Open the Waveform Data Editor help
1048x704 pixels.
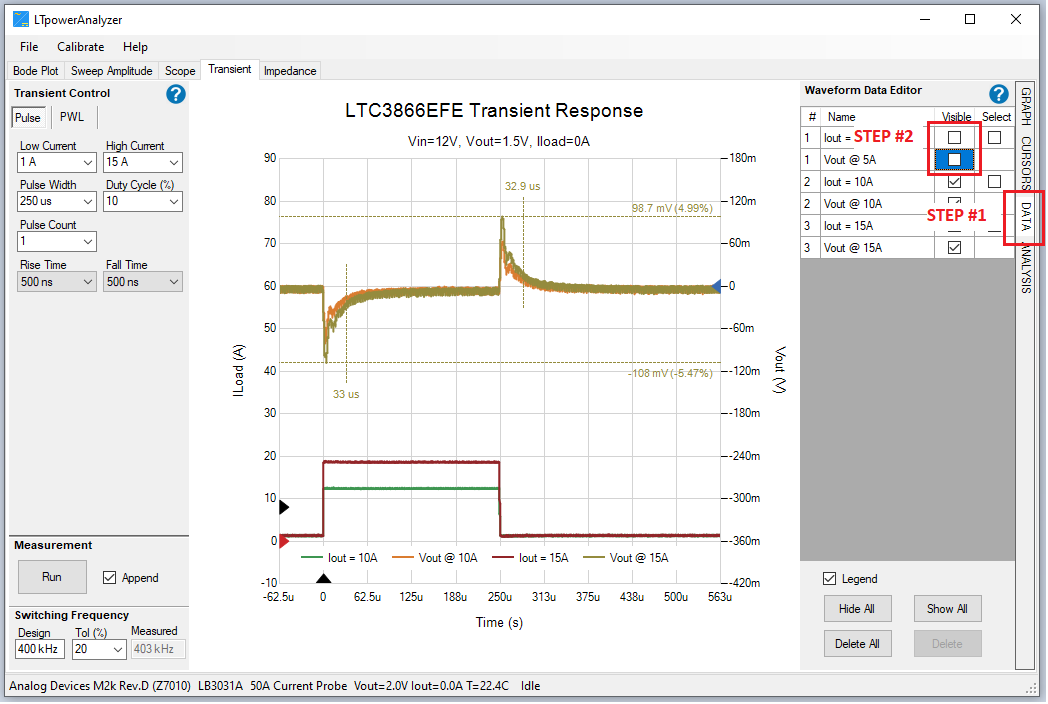[998, 93]
